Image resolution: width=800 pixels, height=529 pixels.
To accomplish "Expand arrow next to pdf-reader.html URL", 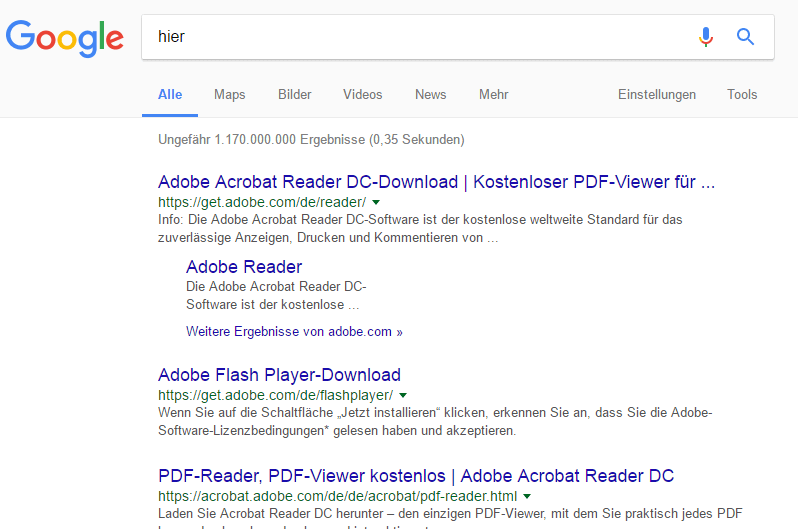I will (527, 496).
